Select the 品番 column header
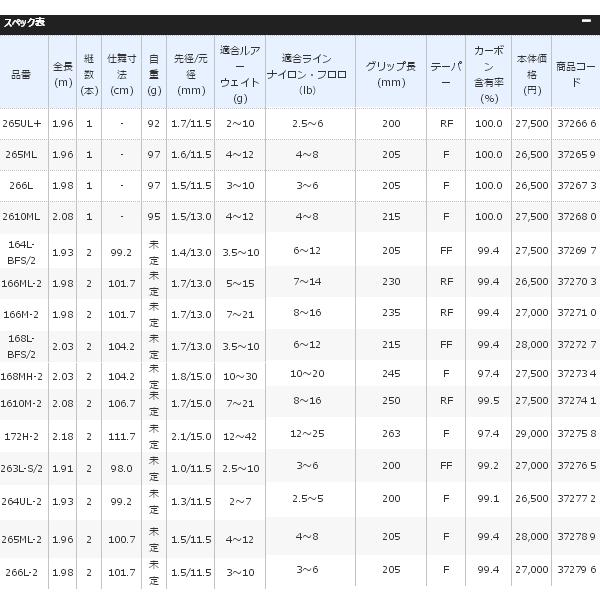Image resolution: width=600 pixels, height=600 pixels. coord(21,71)
